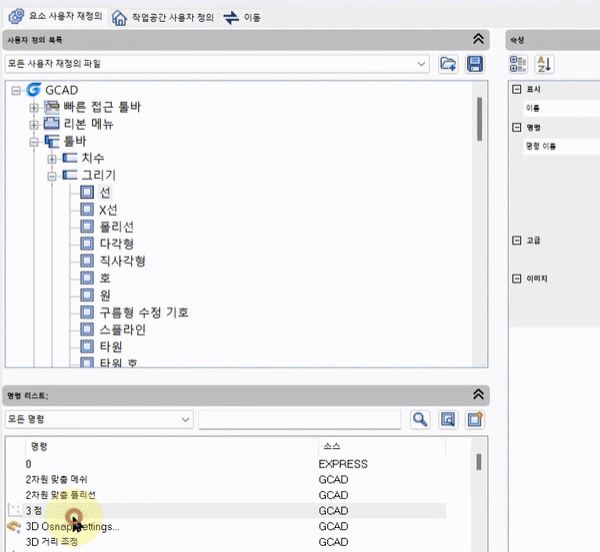600x552 pixels.
Task: Select the 선 item in the 그리기 toolbar
Action: 105,192
